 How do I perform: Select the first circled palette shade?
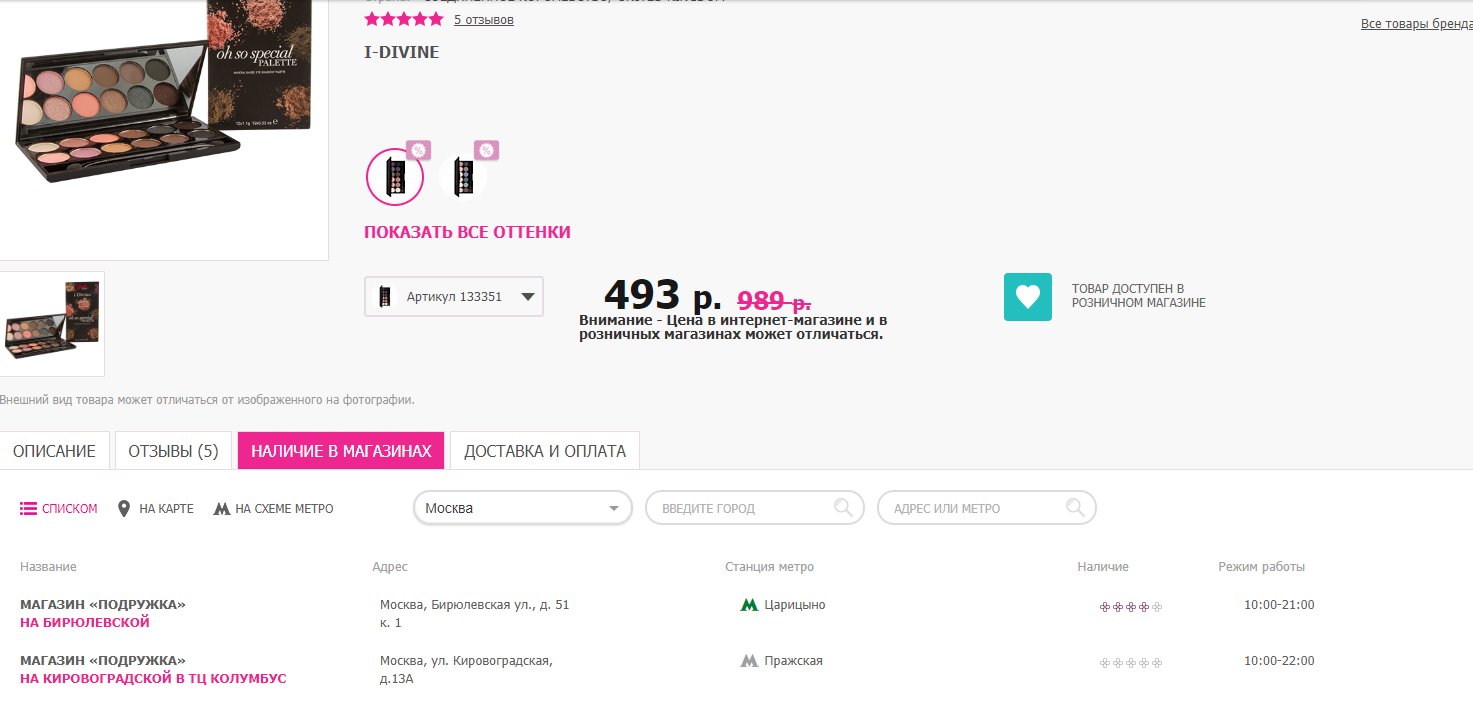394,176
